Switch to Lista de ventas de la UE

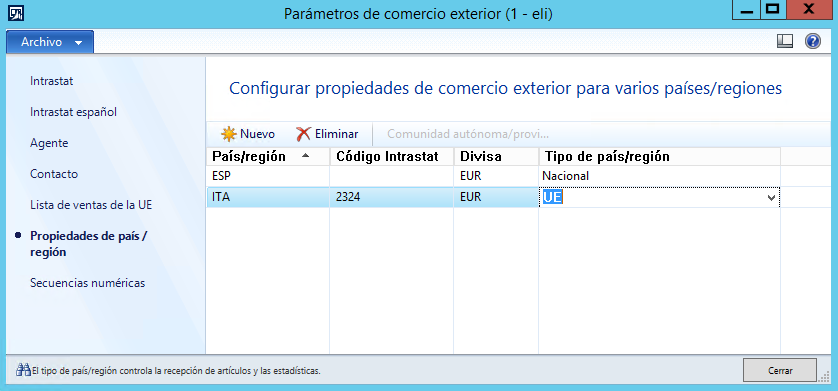coord(91,205)
